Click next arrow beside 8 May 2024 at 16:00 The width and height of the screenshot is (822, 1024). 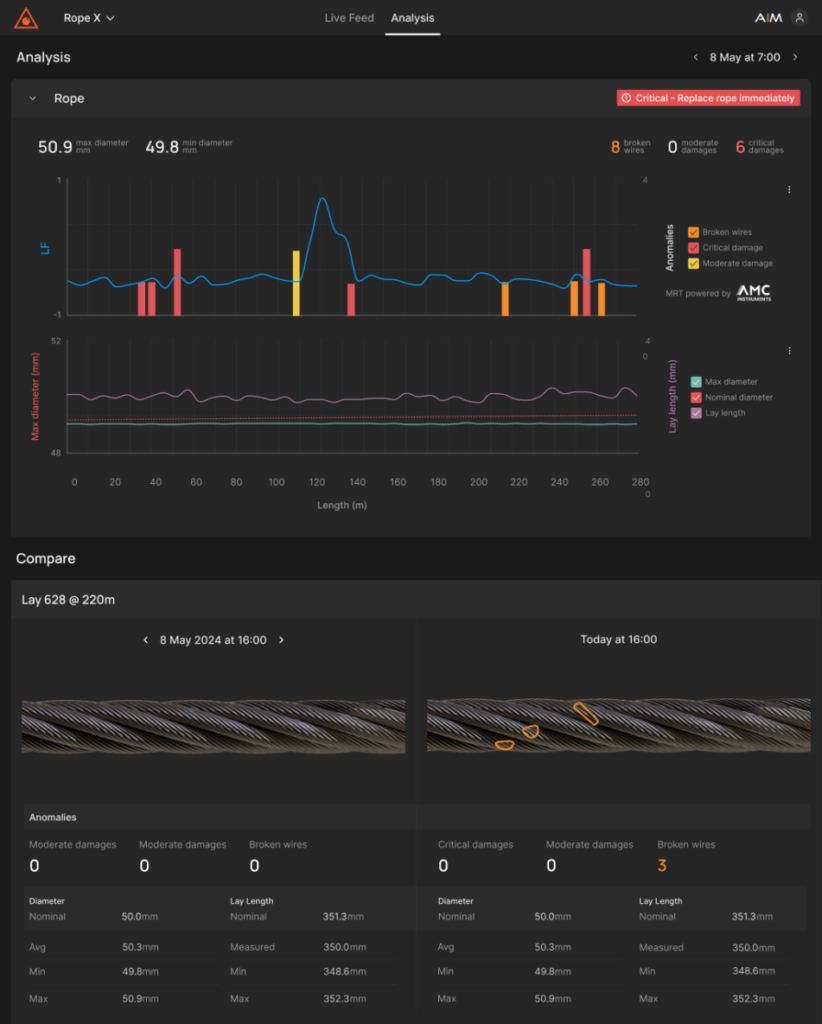(281, 640)
